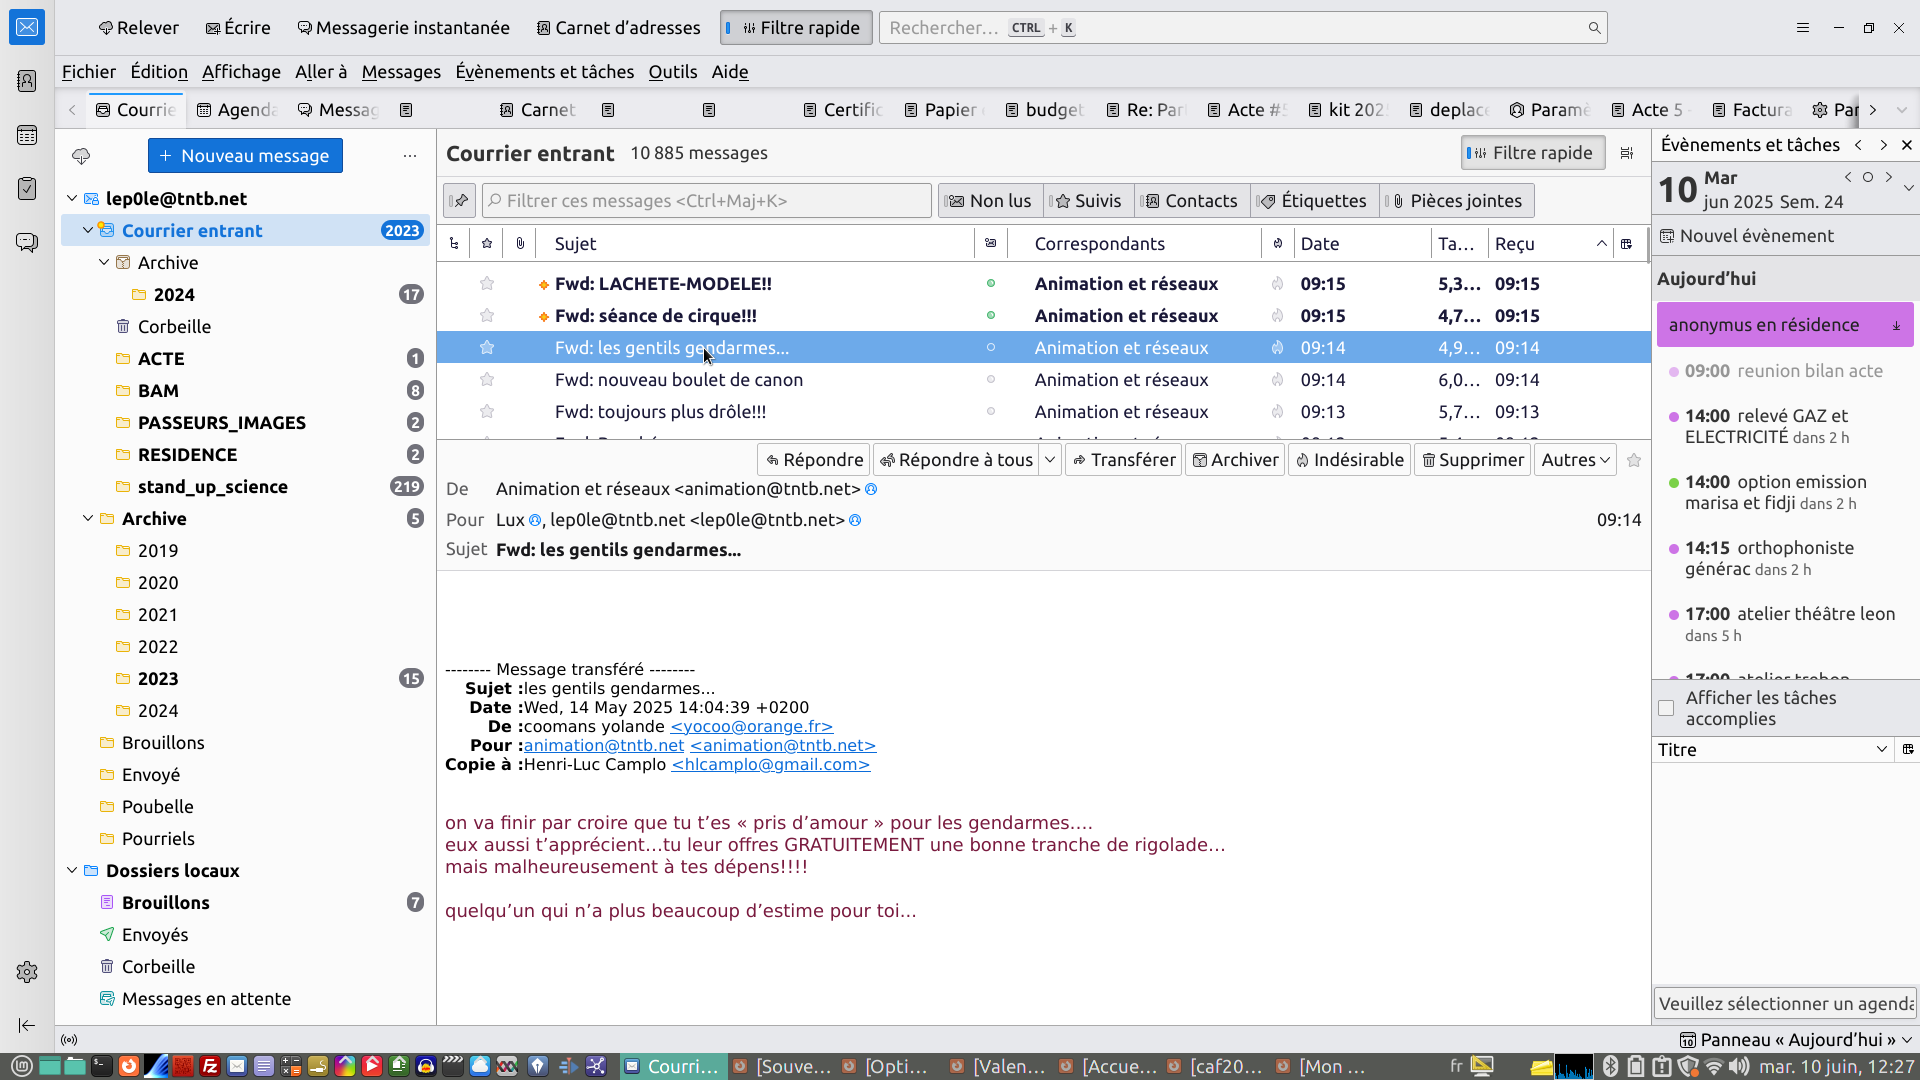Open the Address Book sidebar icon
The width and height of the screenshot is (1920, 1080).
[x=27, y=81]
